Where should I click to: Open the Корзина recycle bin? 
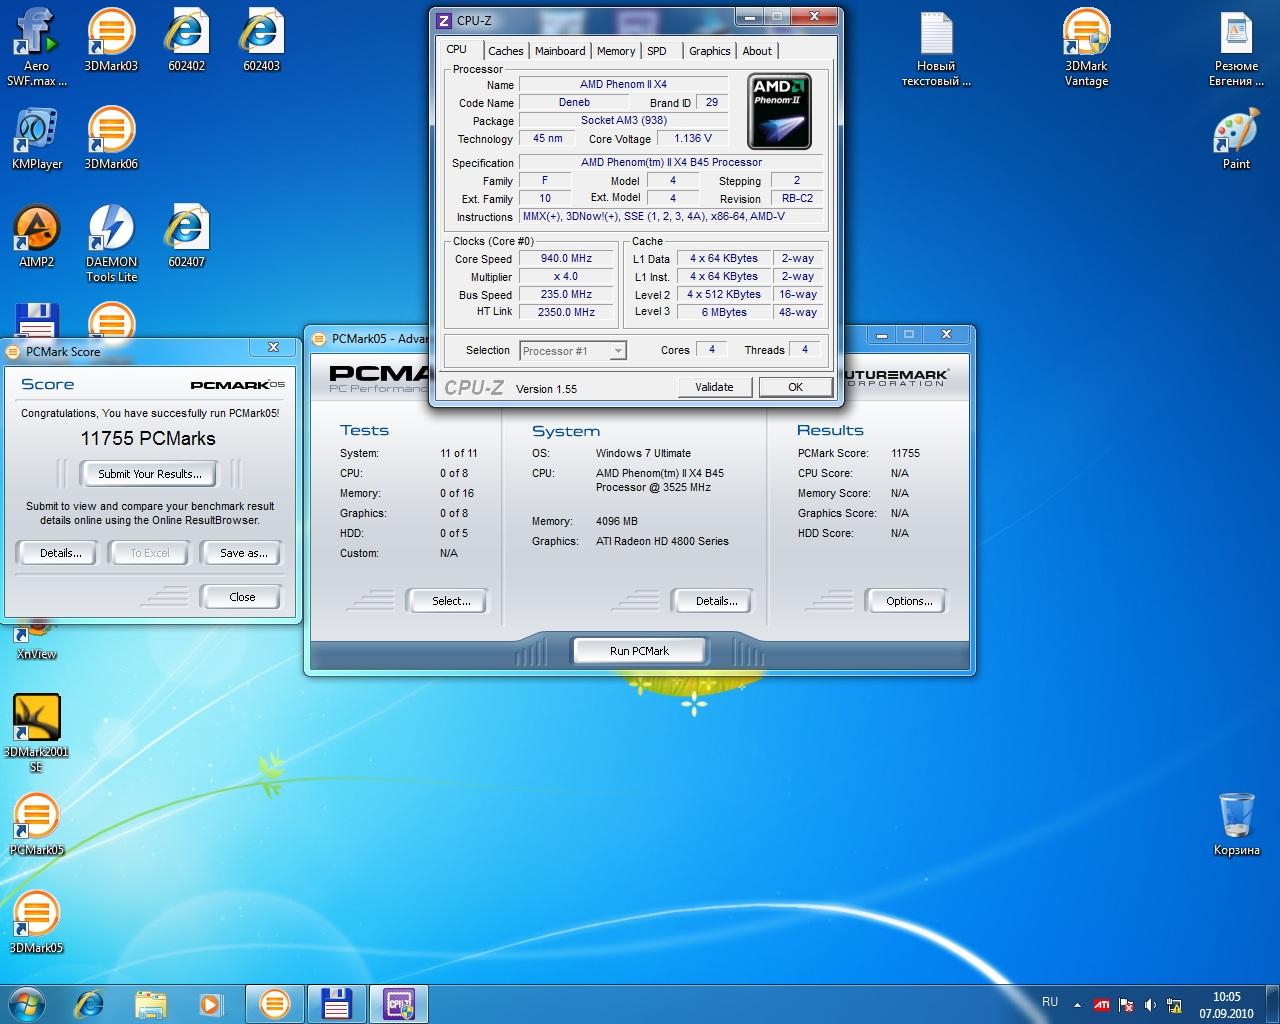(x=1236, y=824)
